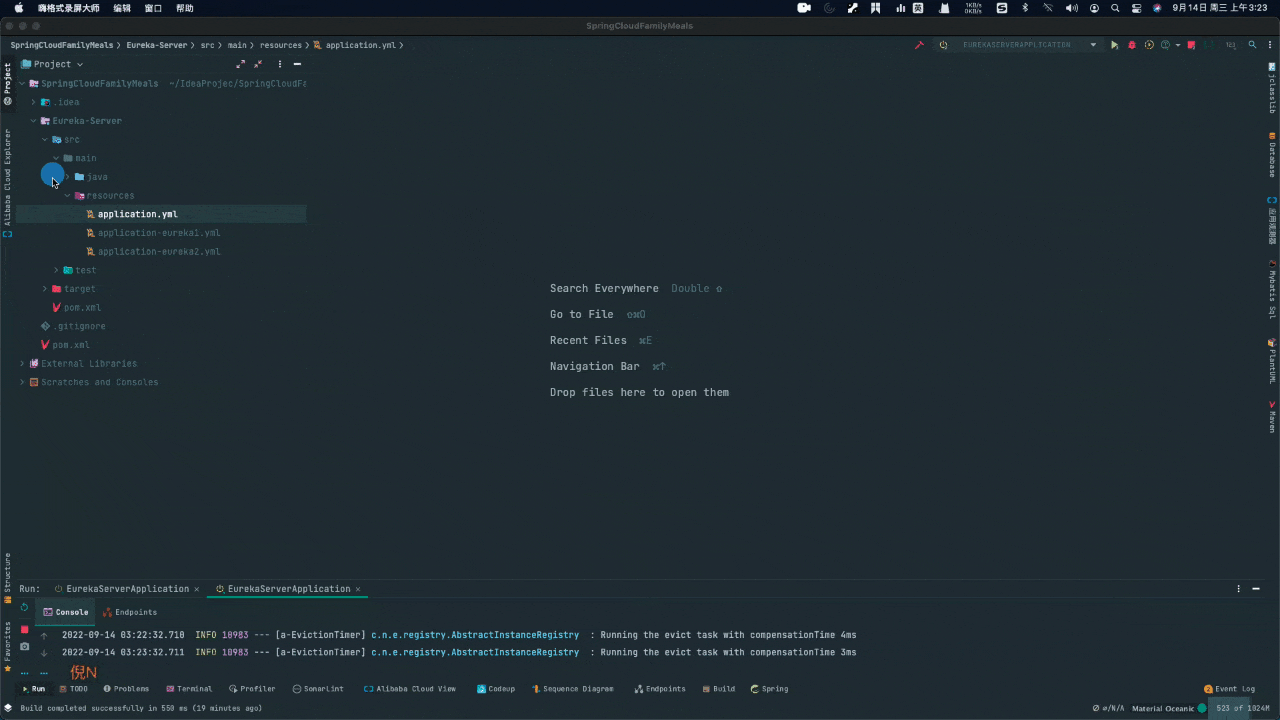Stop the application using red toolbar square
Screen dimensions: 1280x720
(1191, 45)
